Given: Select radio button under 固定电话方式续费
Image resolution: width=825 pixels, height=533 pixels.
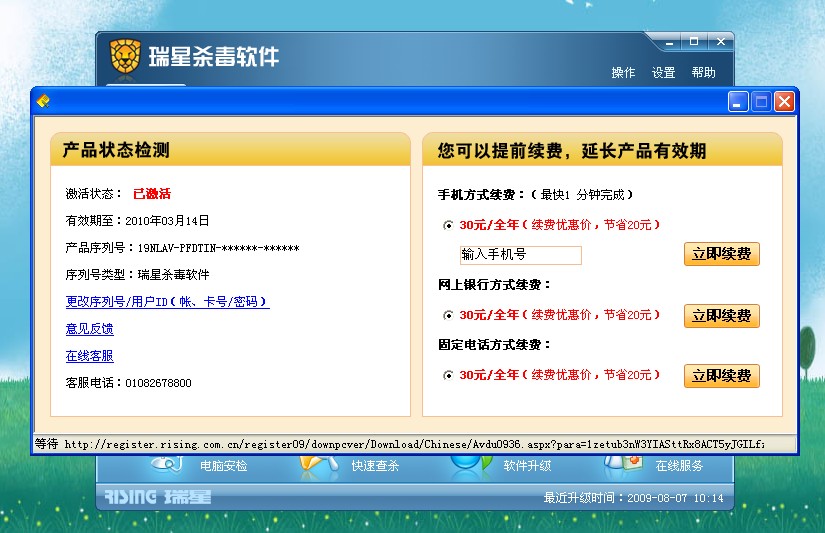Looking at the screenshot, I should pyautogui.click(x=448, y=375).
